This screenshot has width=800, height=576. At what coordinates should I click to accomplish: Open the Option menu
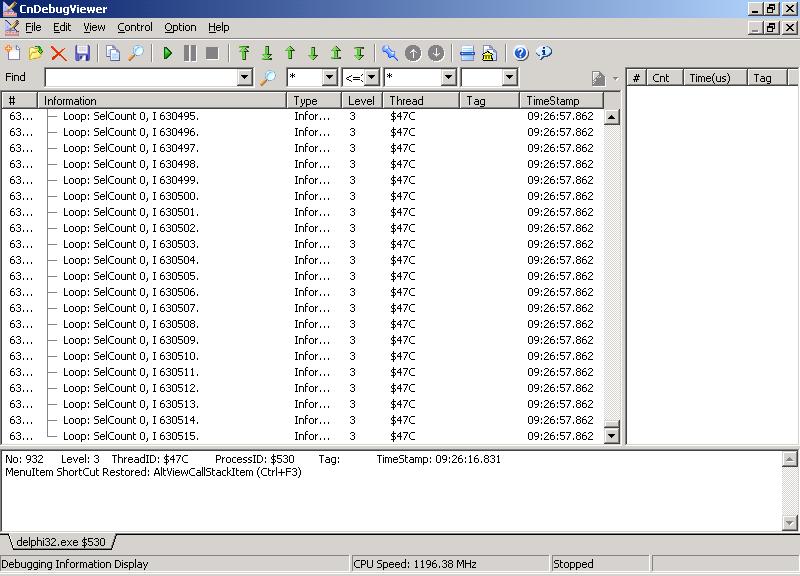click(180, 27)
